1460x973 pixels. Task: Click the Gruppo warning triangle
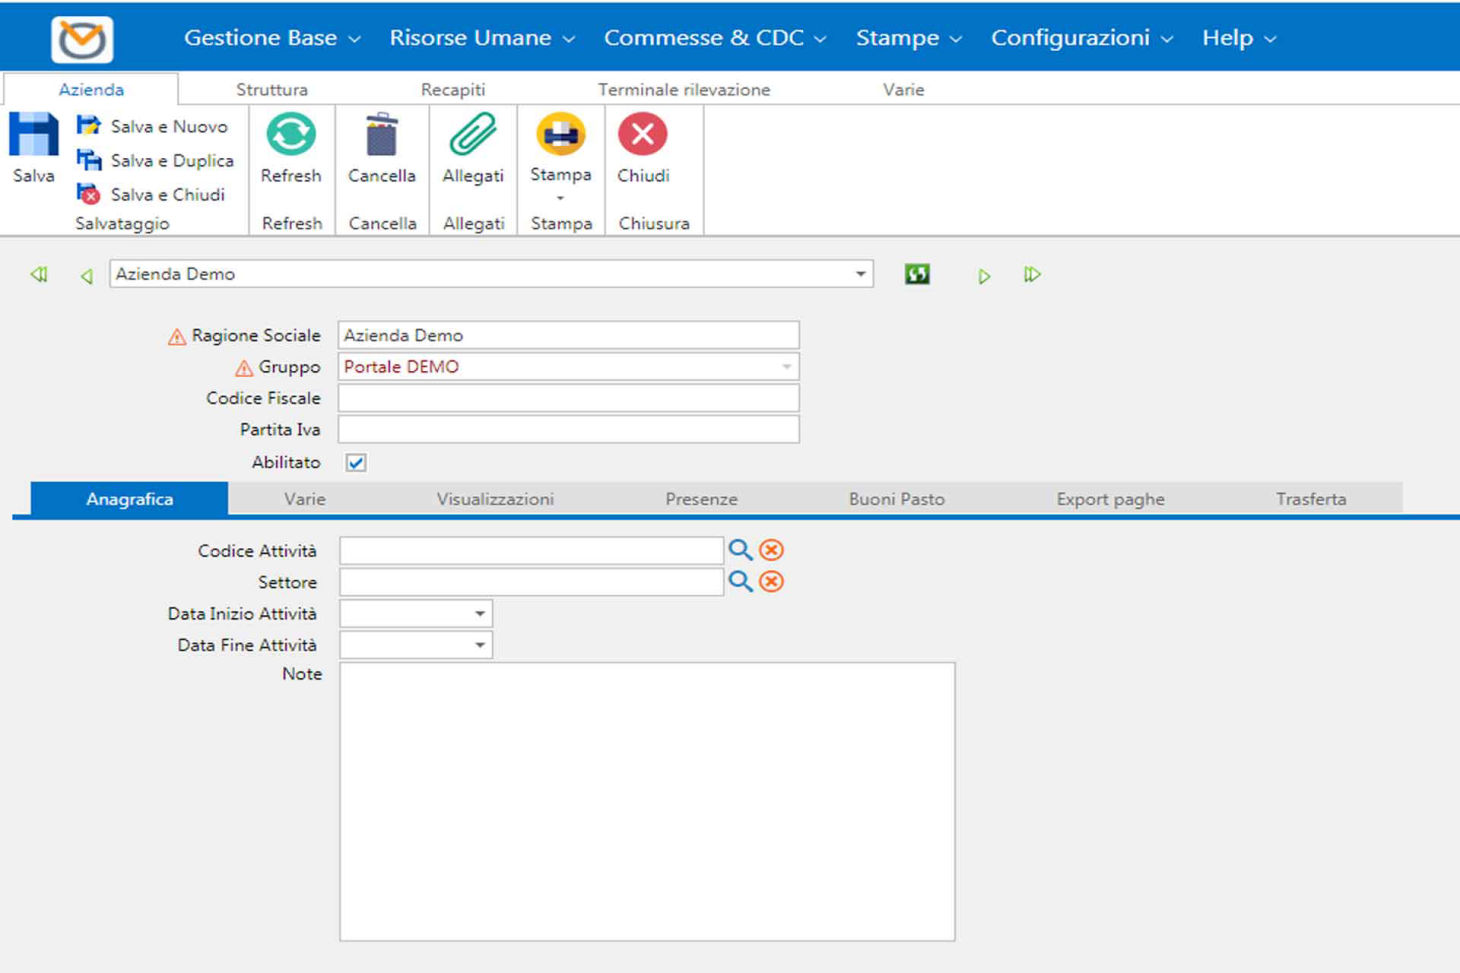pyautogui.click(x=244, y=368)
